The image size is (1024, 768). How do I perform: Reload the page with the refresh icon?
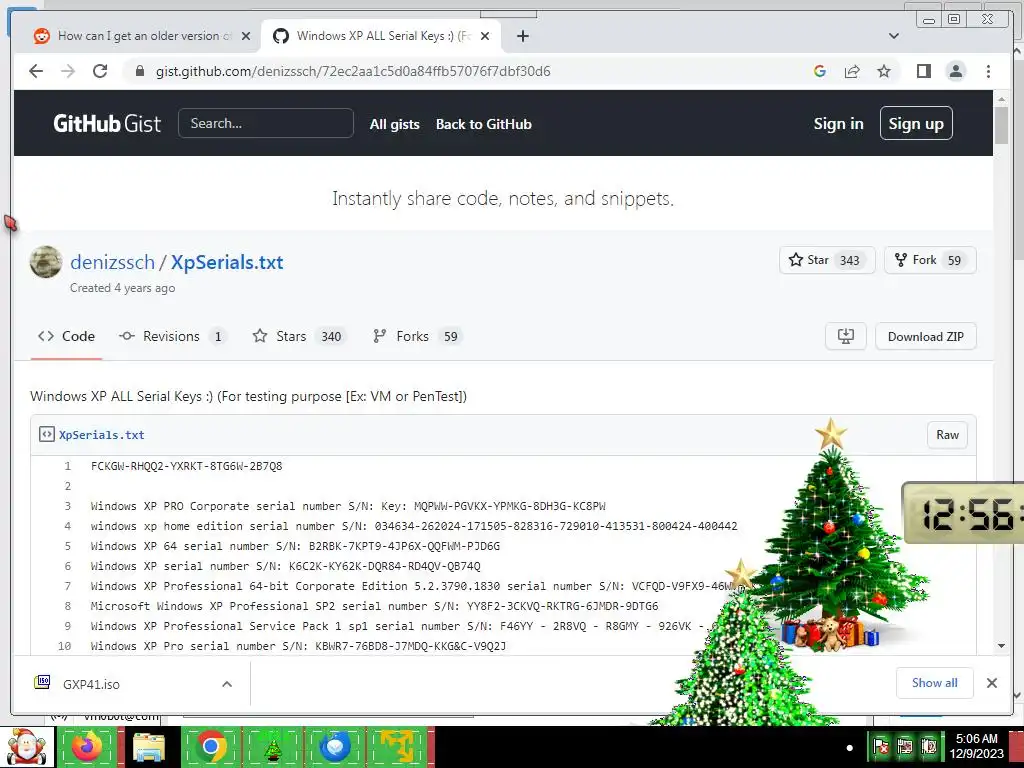(x=100, y=71)
